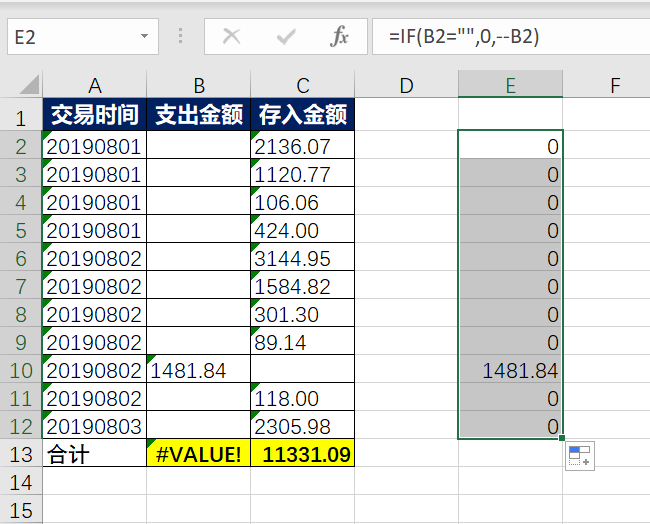Select column D header
The width and height of the screenshot is (650, 524).
click(406, 85)
